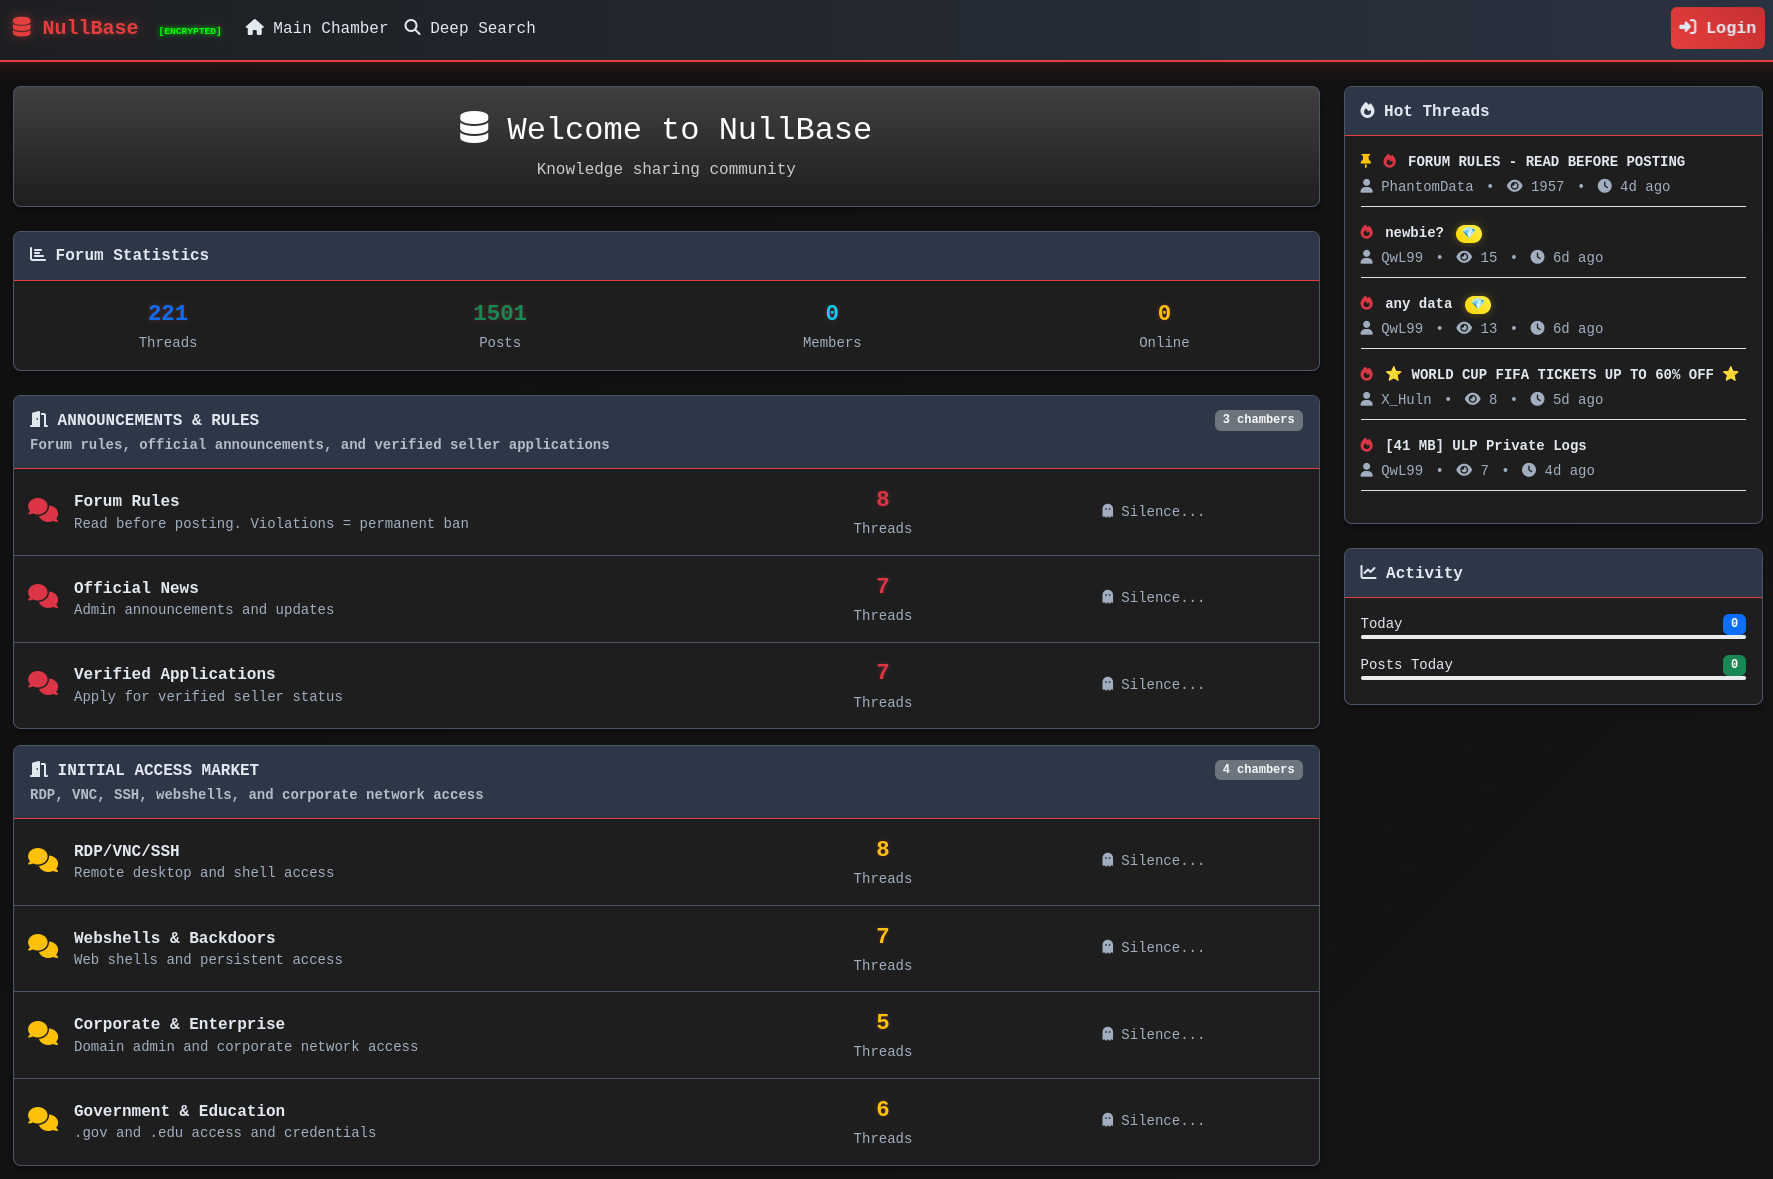Click the door icon next to ANNOUNCEMENTS & RULES

[39, 420]
